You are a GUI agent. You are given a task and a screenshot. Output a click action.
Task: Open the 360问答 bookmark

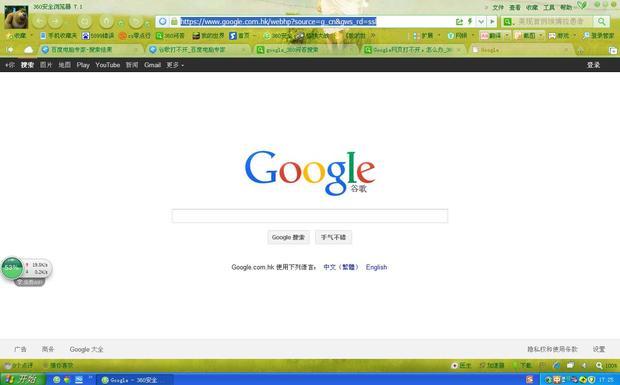click(x=170, y=36)
